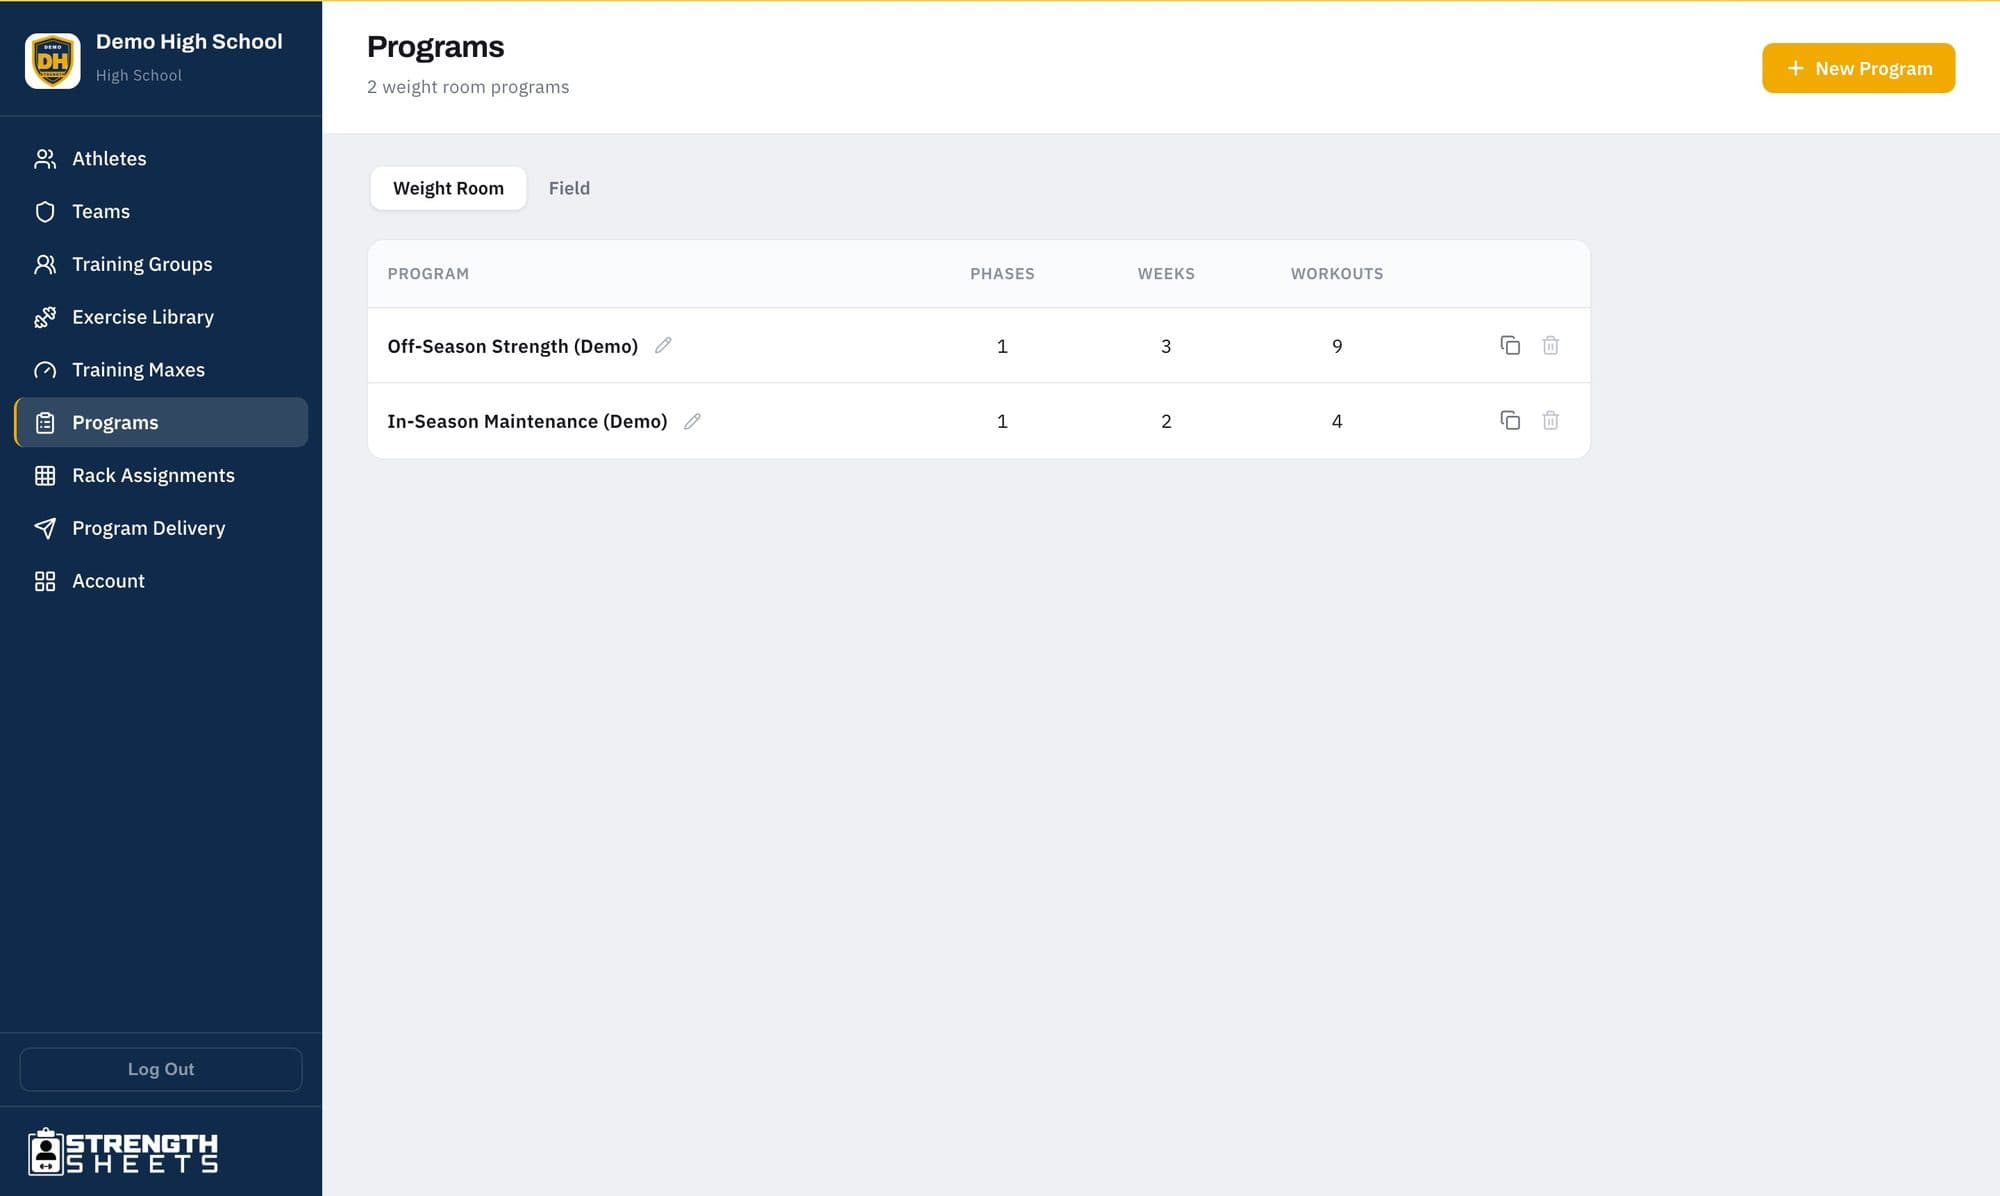Click the Programs page heading
Viewport: 2000px width, 1196px height.
coord(435,47)
